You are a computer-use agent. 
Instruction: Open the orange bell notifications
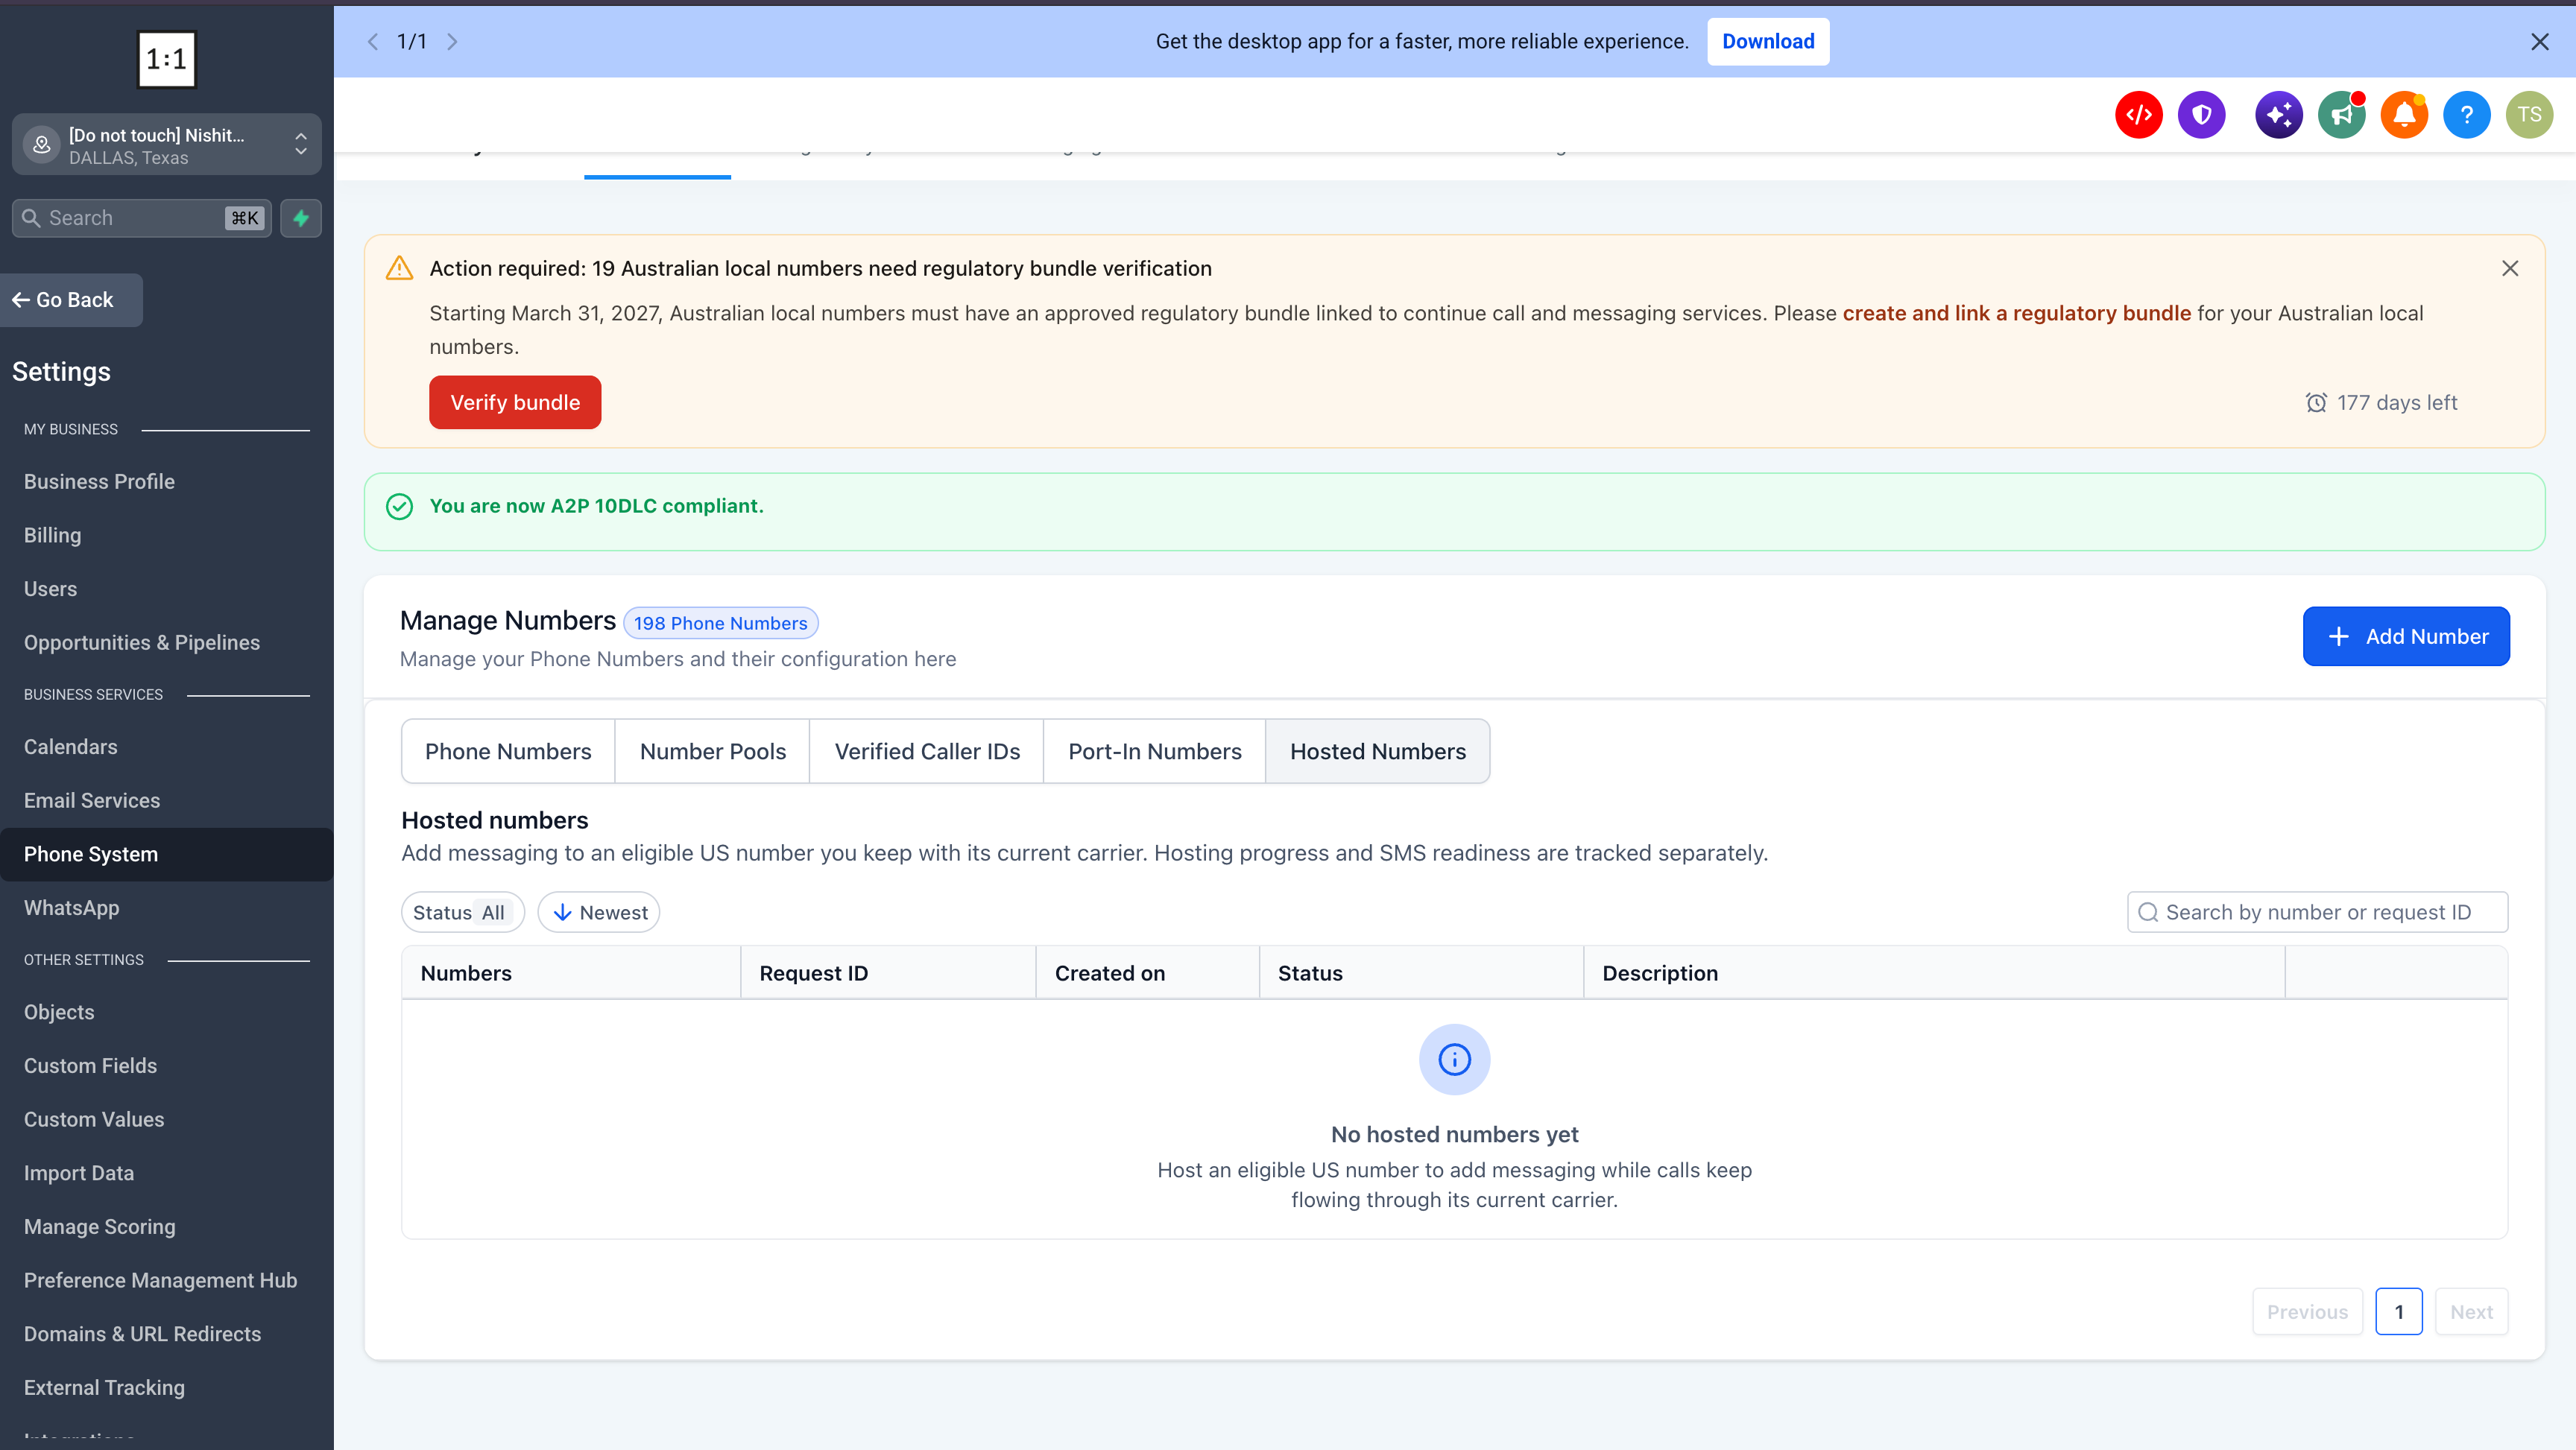point(2404,115)
